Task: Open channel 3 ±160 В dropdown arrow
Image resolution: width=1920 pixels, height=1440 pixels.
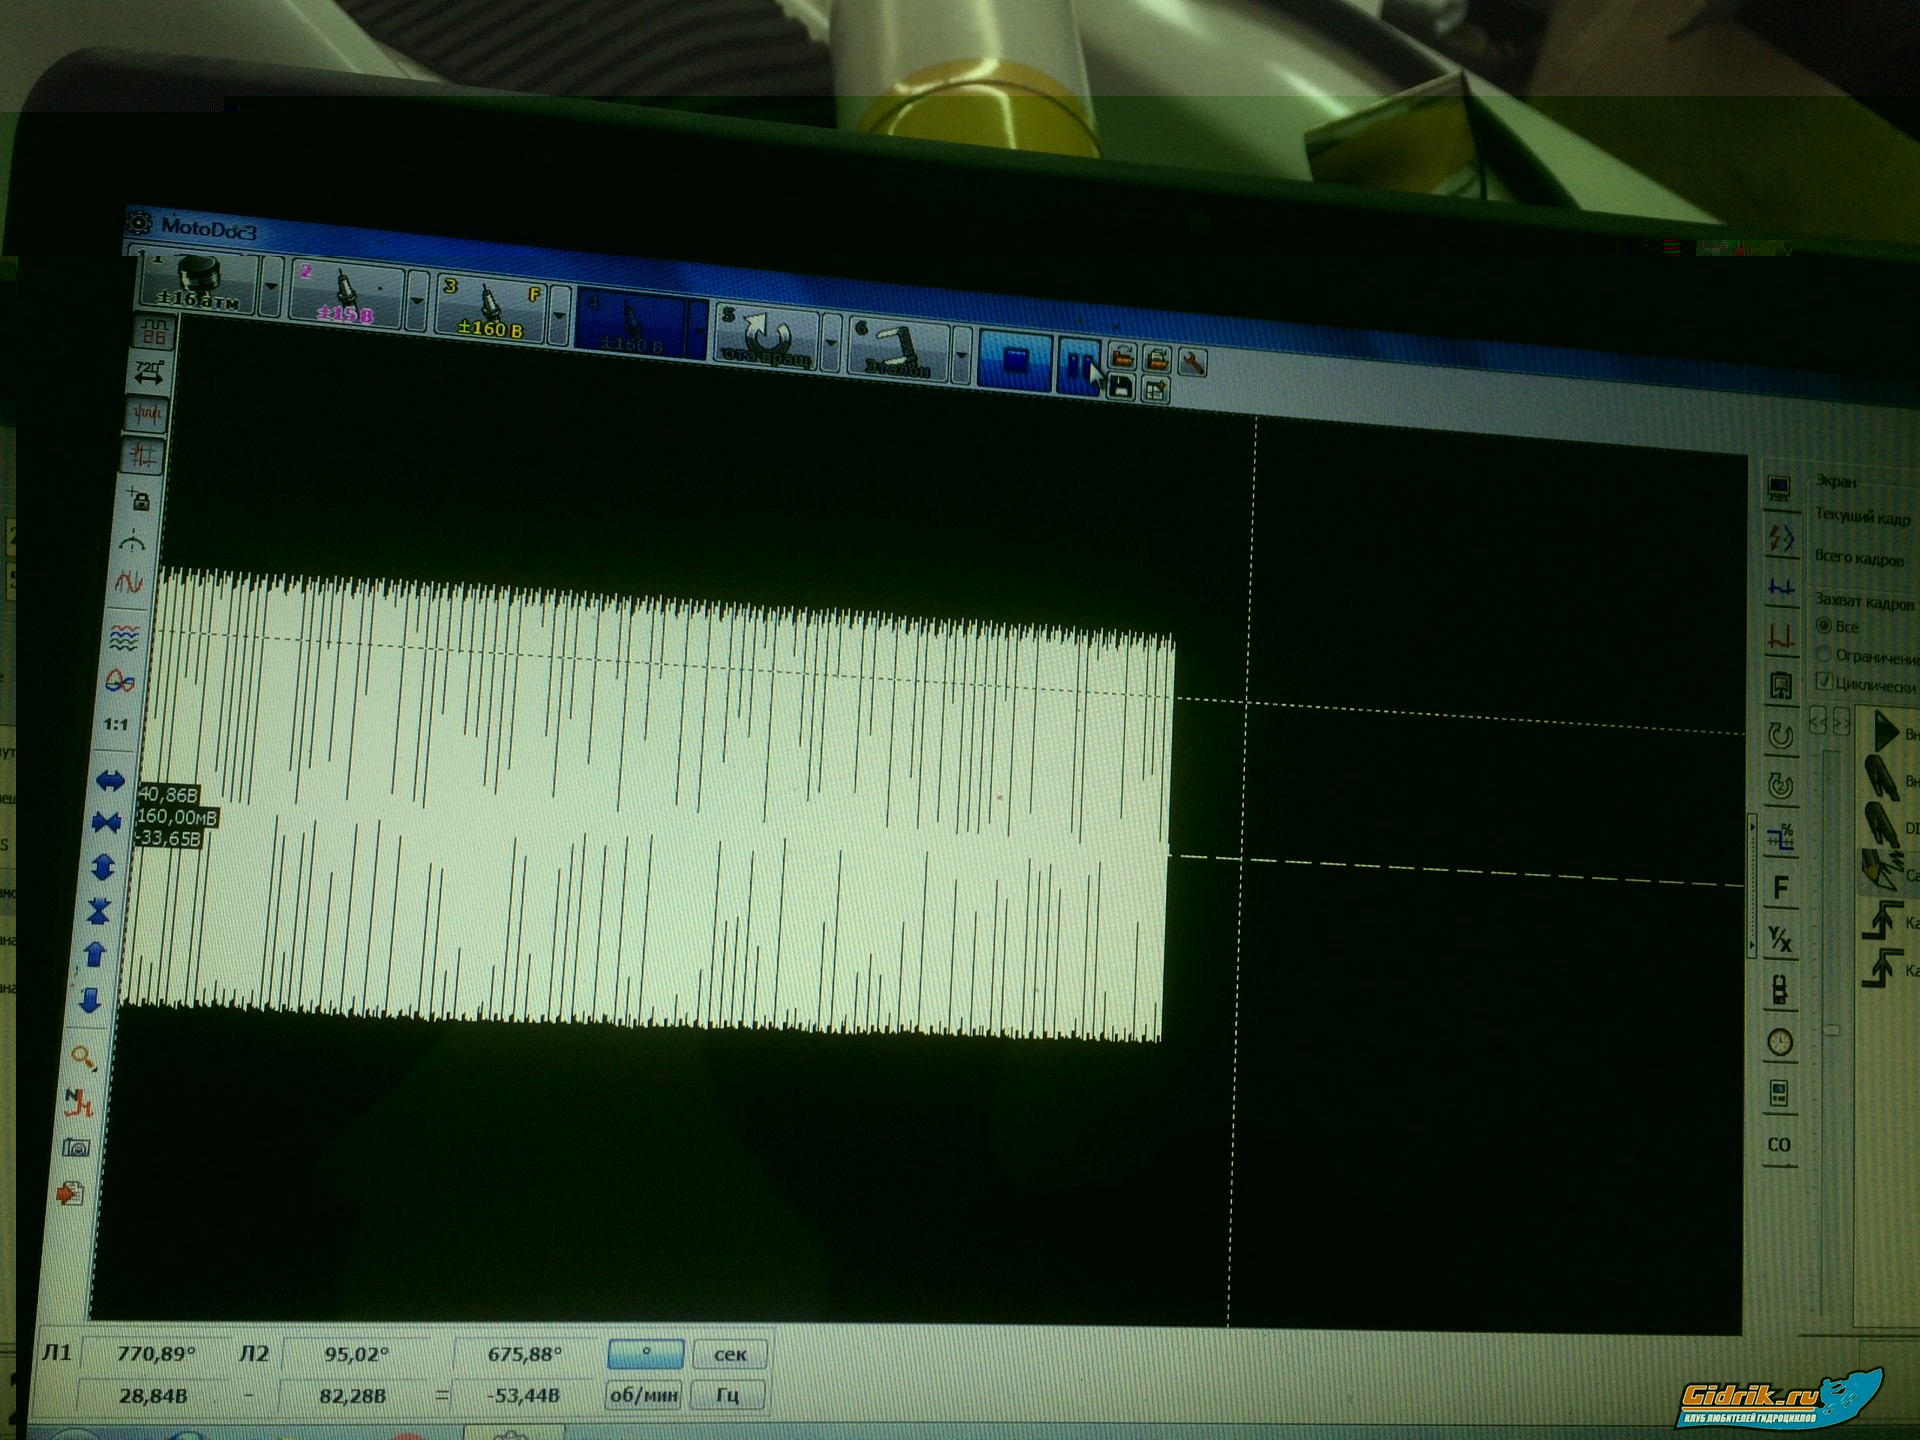Action: click(x=559, y=316)
